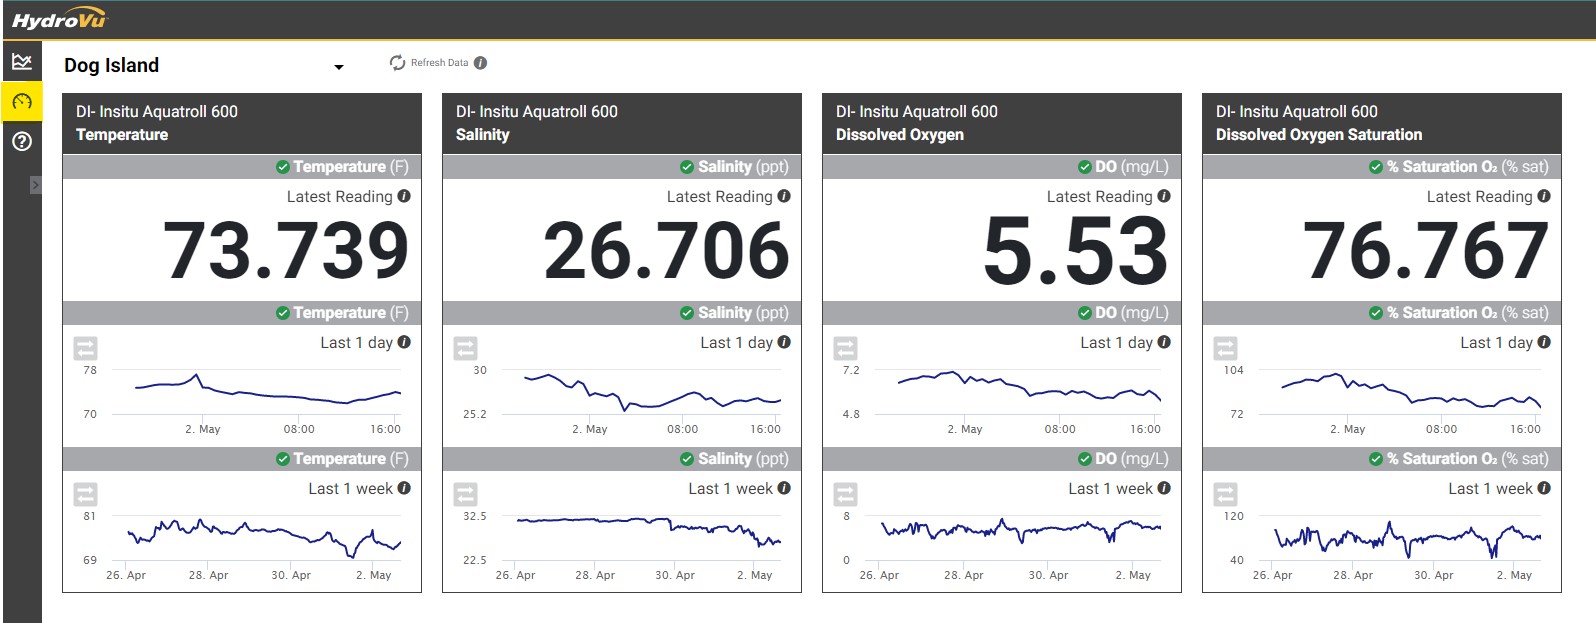Click the 73.739 temperature reading value
1596x623 pixels.
(286, 250)
